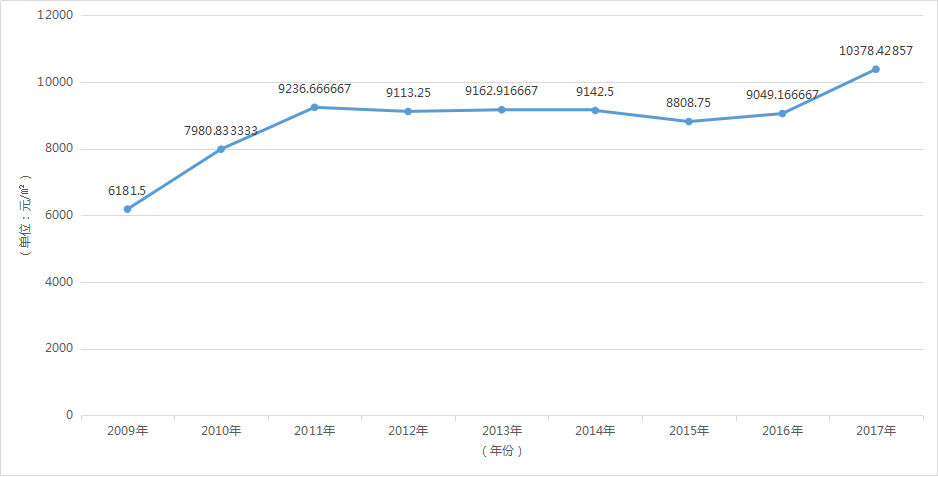The image size is (938, 477).
Task: Select the (单位：元/㎡) vertical axis title
Action: point(26,215)
